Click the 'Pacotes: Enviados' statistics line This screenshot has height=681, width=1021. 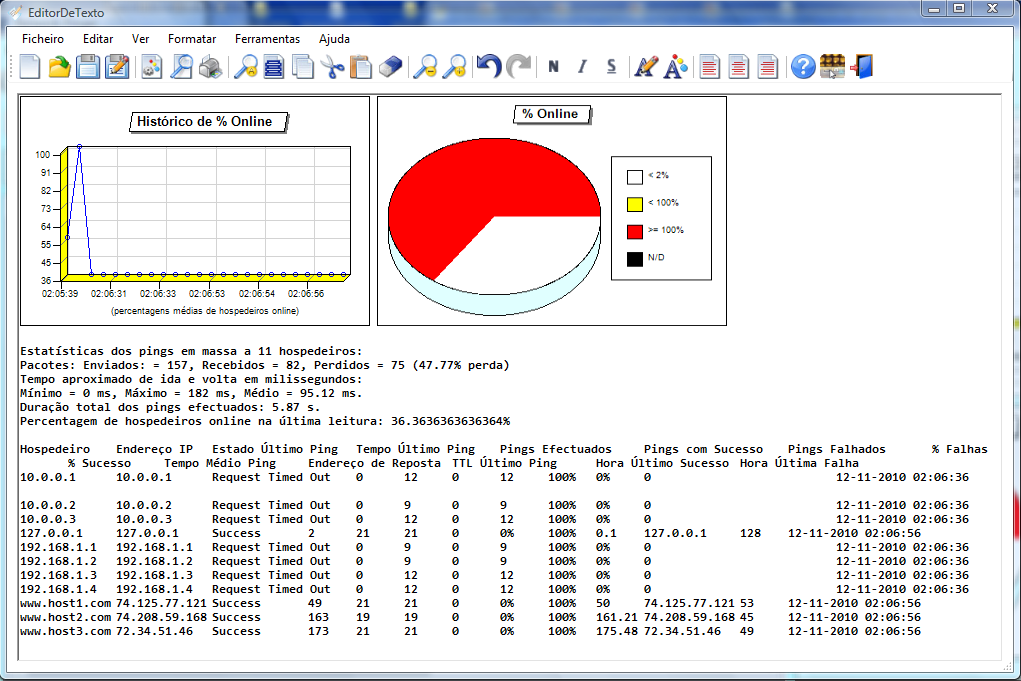tap(264, 365)
